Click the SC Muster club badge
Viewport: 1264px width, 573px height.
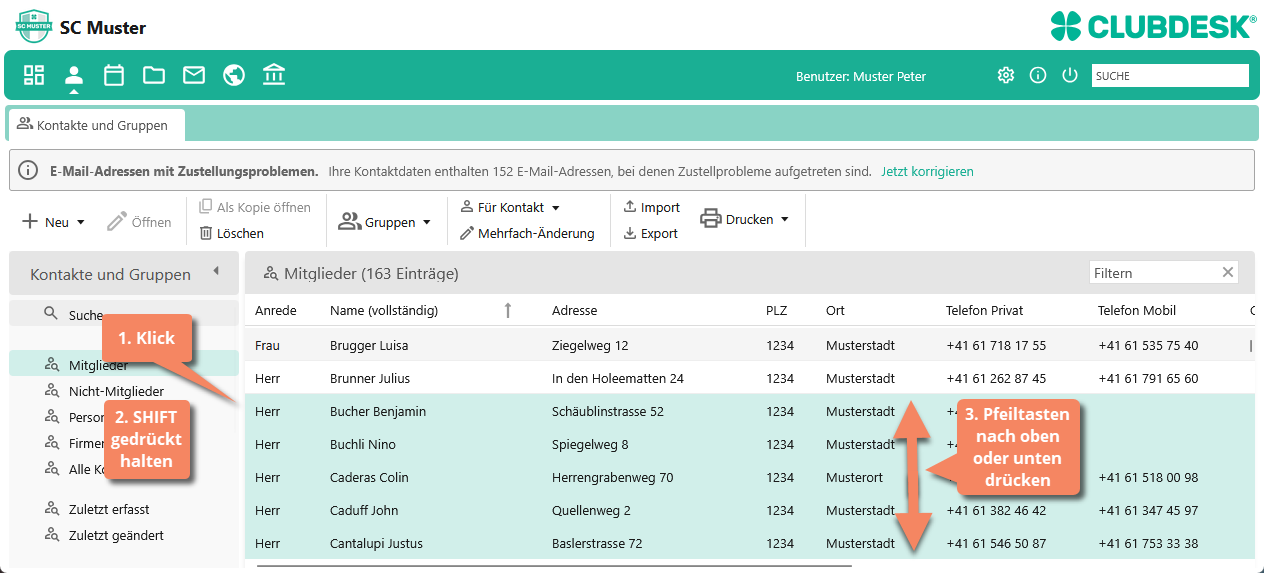pos(34,27)
